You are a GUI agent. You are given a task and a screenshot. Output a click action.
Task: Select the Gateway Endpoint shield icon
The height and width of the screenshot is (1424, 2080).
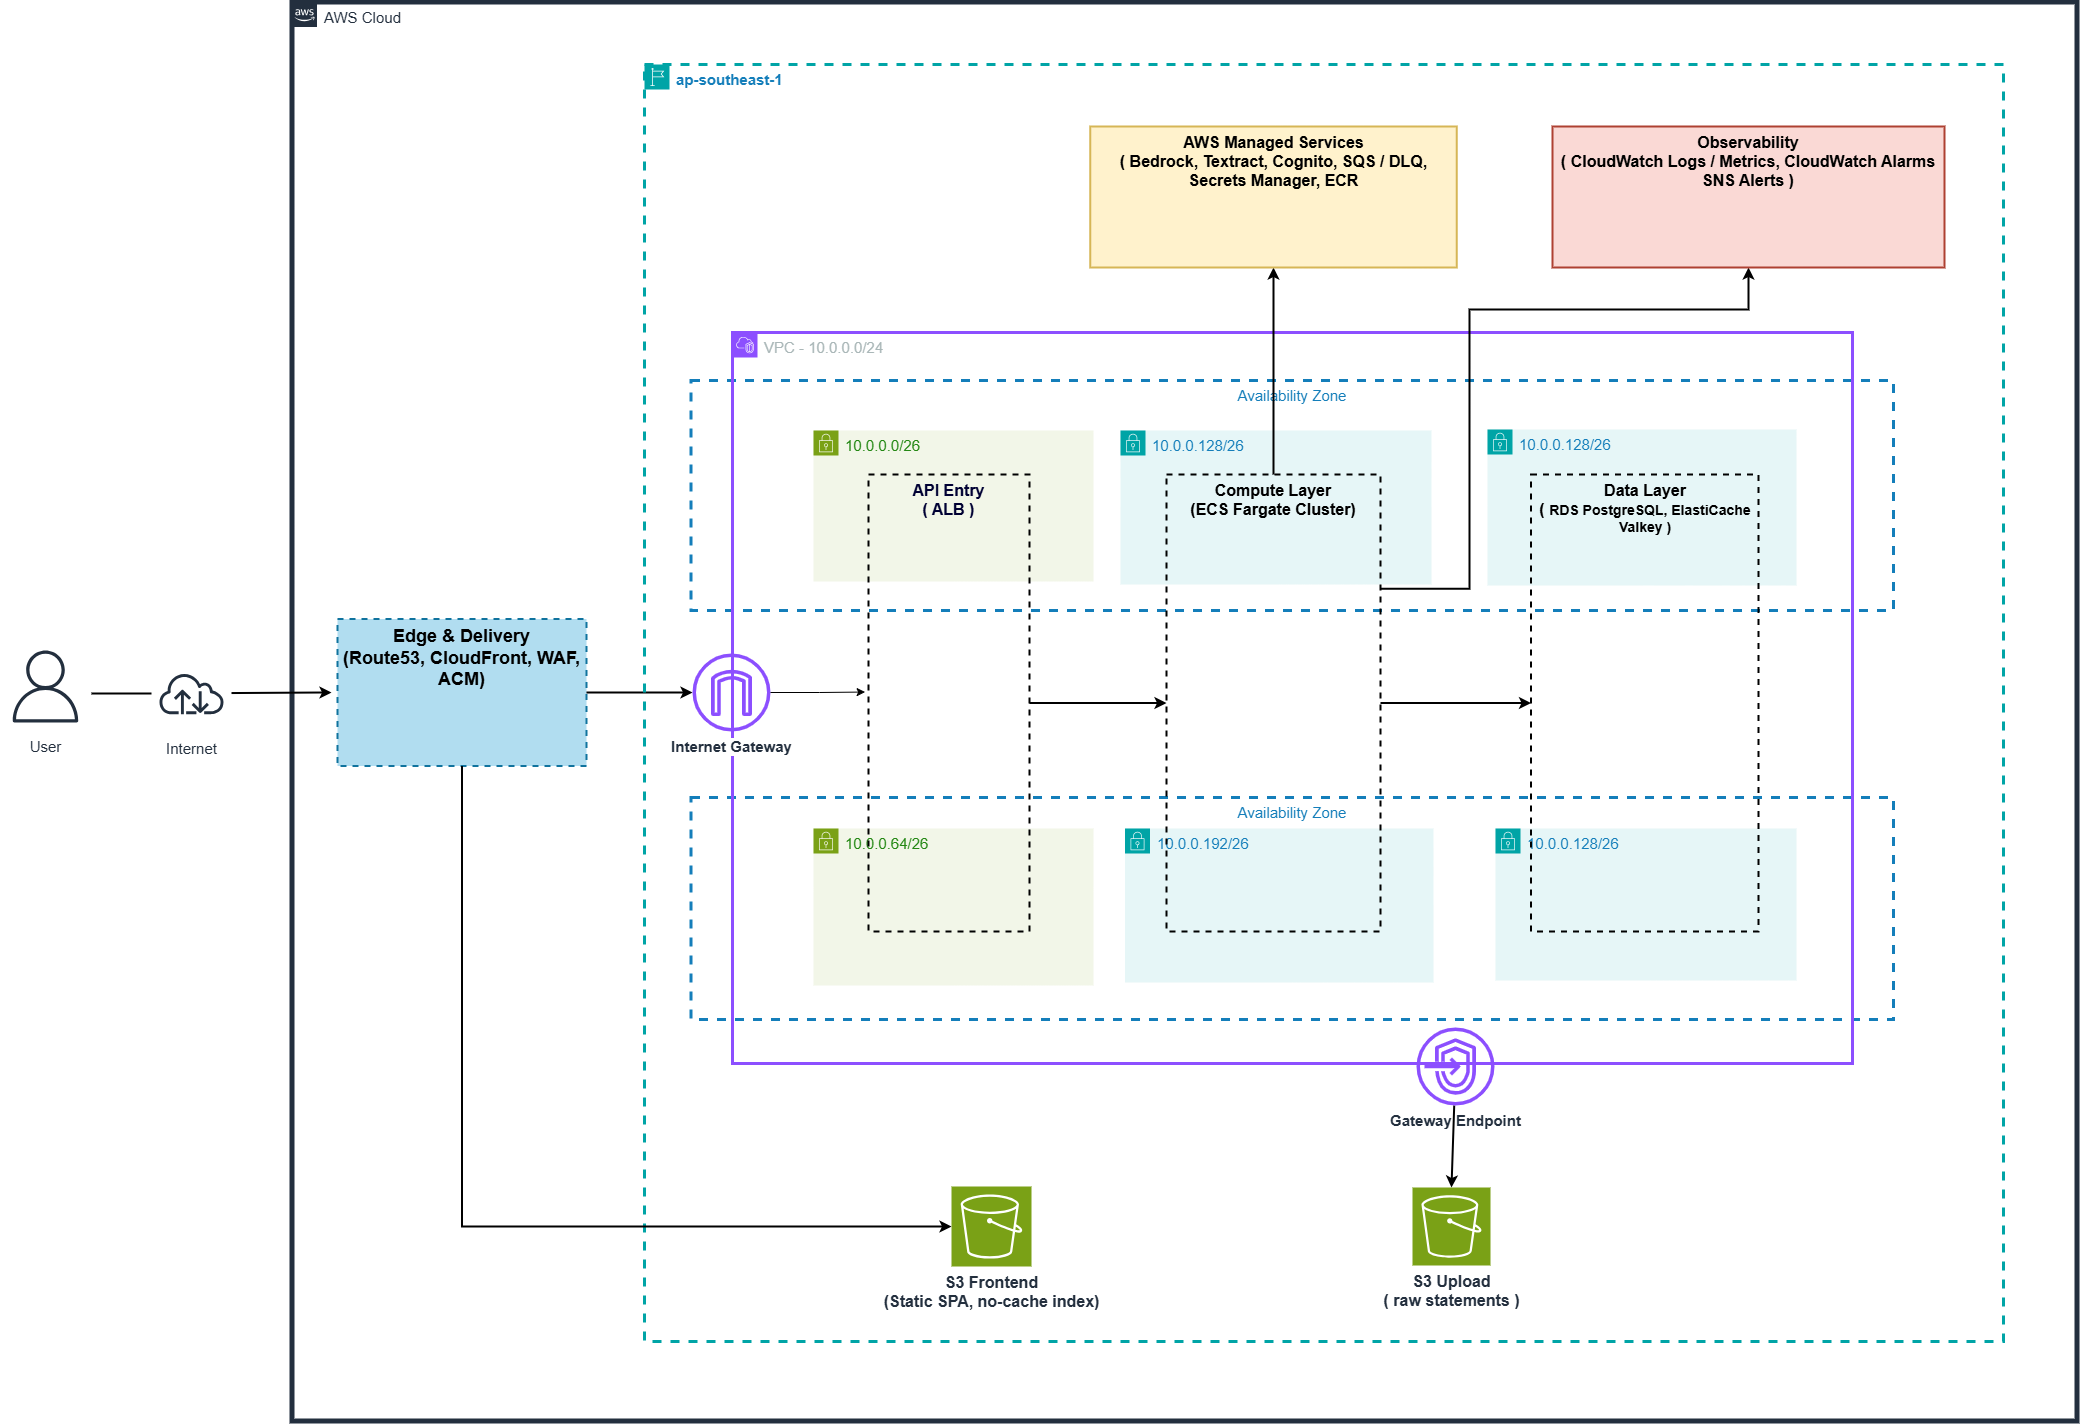point(1455,1066)
